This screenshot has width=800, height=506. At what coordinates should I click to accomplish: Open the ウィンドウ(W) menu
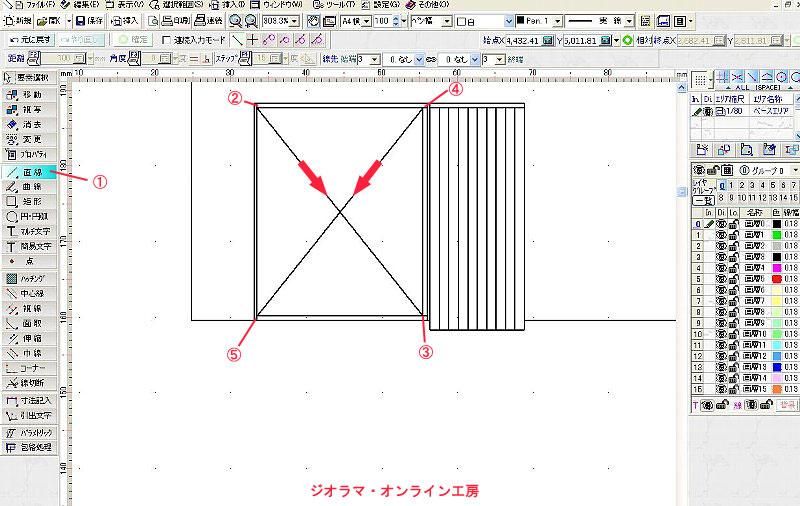click(x=284, y=5)
